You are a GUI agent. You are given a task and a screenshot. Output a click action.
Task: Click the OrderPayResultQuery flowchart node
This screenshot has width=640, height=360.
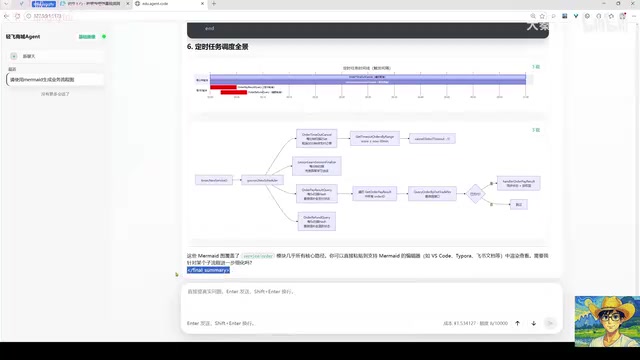point(317,194)
